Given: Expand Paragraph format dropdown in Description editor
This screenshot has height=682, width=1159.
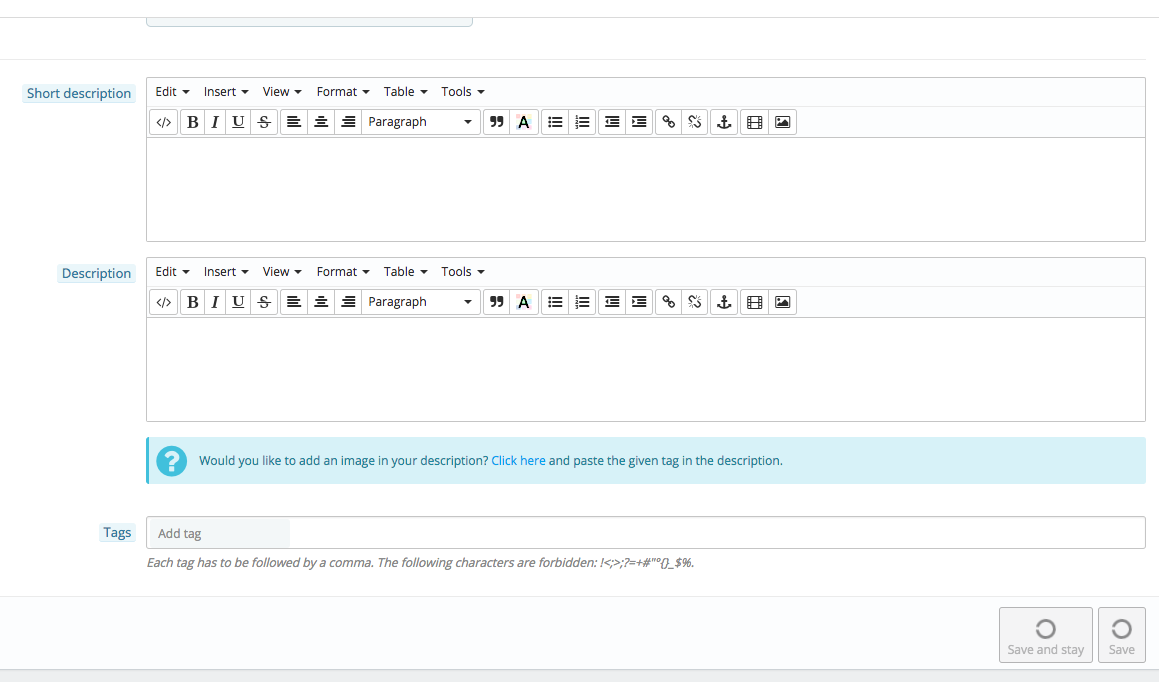Looking at the screenshot, I should click(421, 302).
